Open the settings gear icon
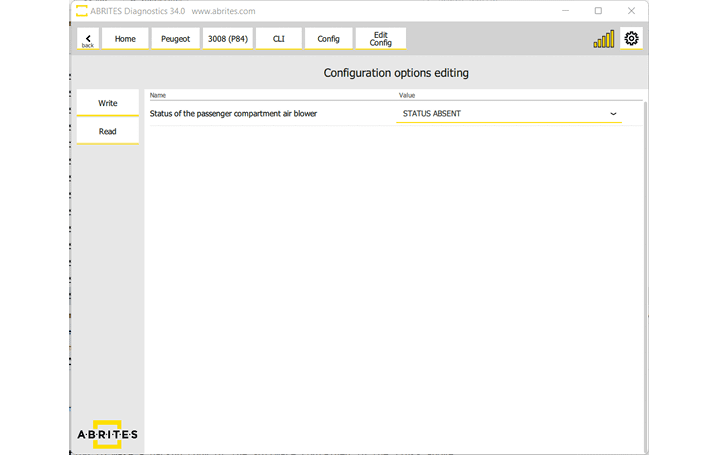This screenshot has height=455, width=719. (631, 39)
